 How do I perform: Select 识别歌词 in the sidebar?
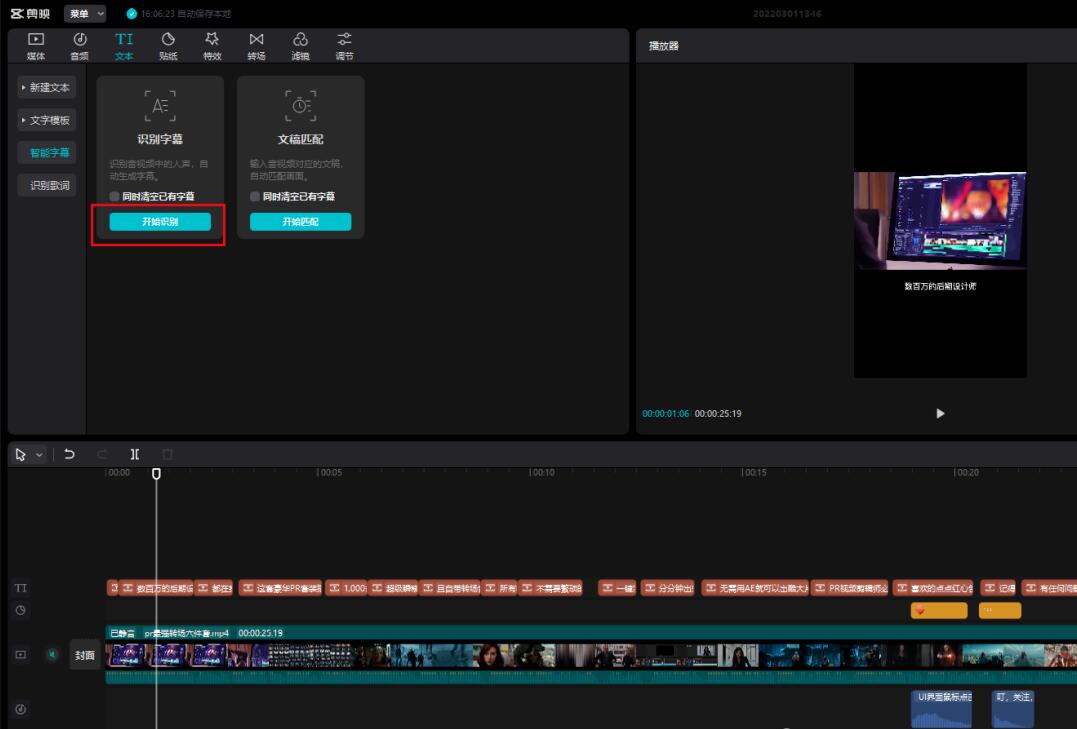[x=47, y=185]
